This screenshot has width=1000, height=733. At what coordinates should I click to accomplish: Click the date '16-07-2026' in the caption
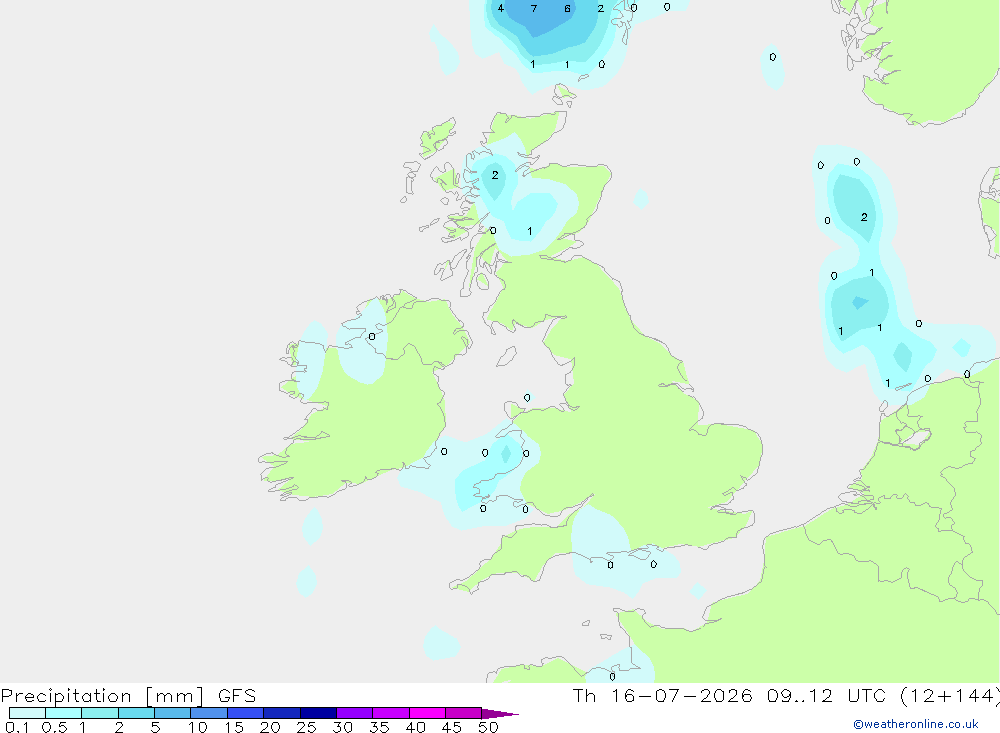[x=682, y=695]
